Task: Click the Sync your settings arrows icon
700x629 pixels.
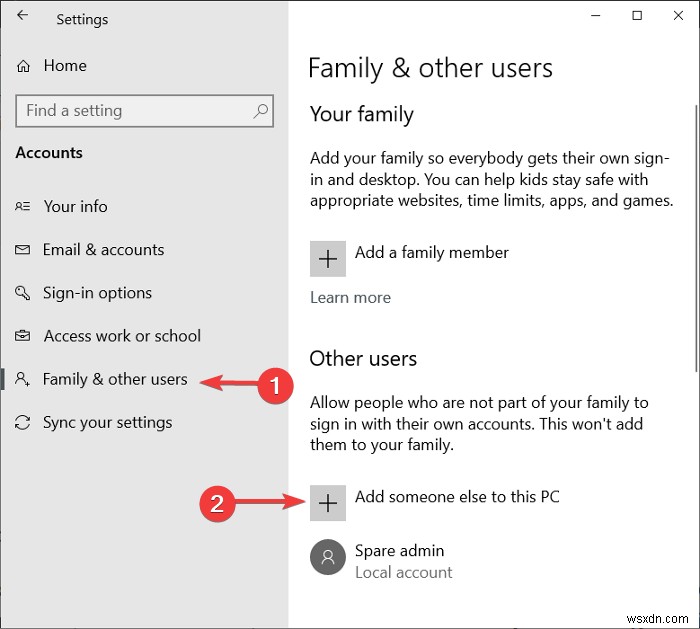Action: [23, 422]
